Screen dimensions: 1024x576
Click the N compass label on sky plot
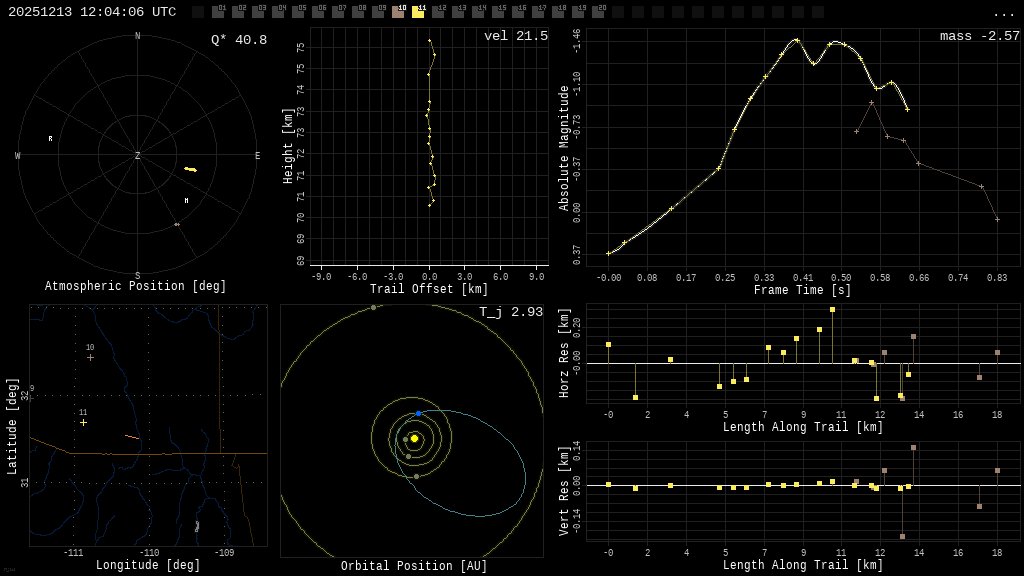137,36
